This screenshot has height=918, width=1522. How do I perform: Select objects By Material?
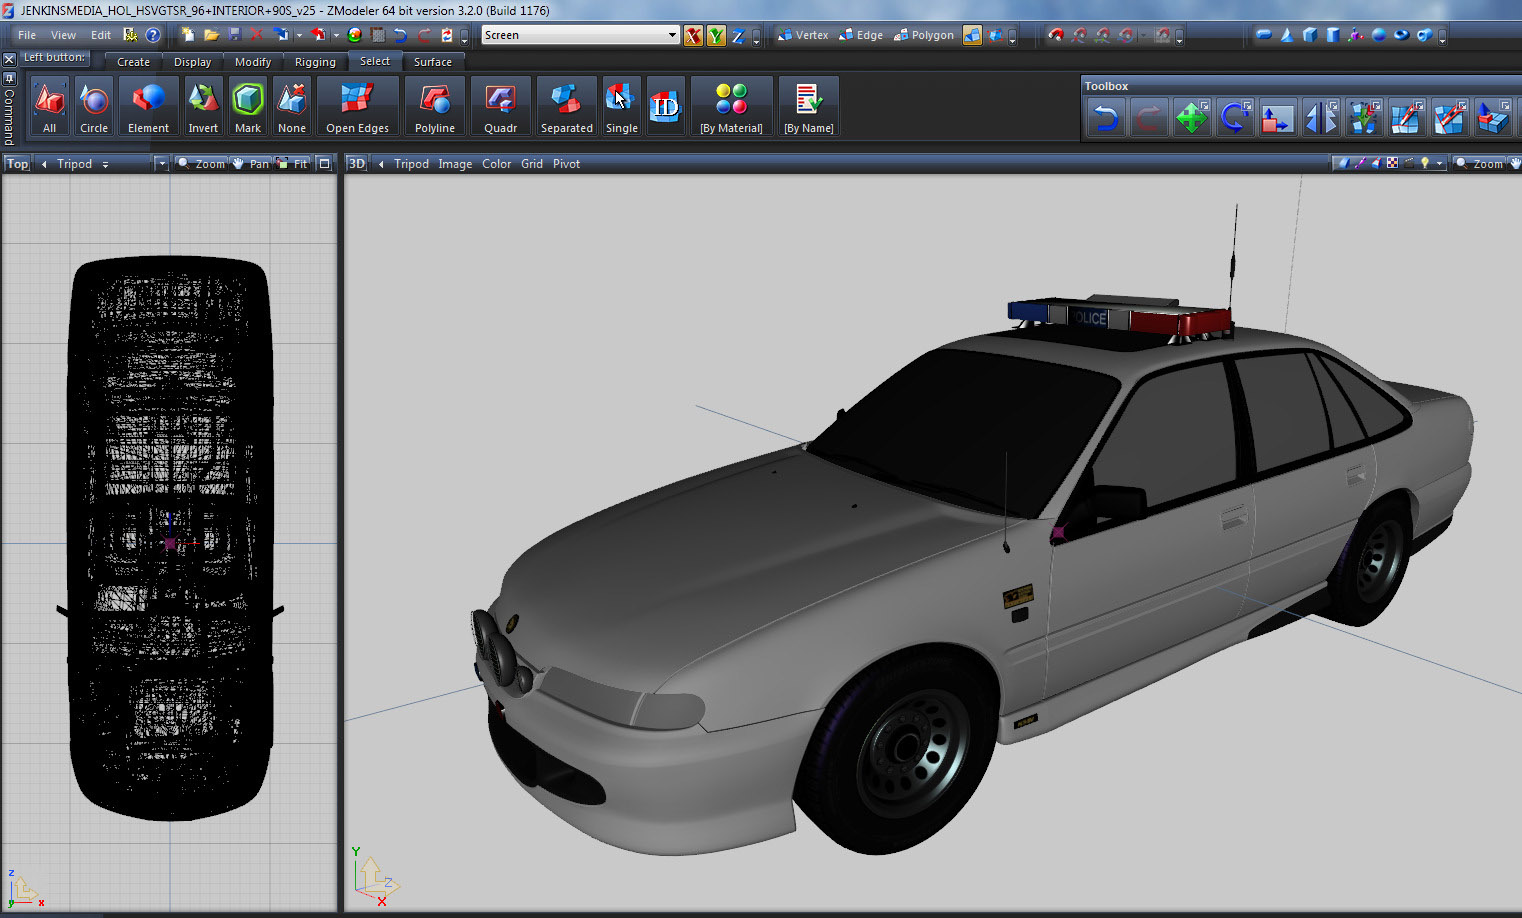tap(731, 106)
